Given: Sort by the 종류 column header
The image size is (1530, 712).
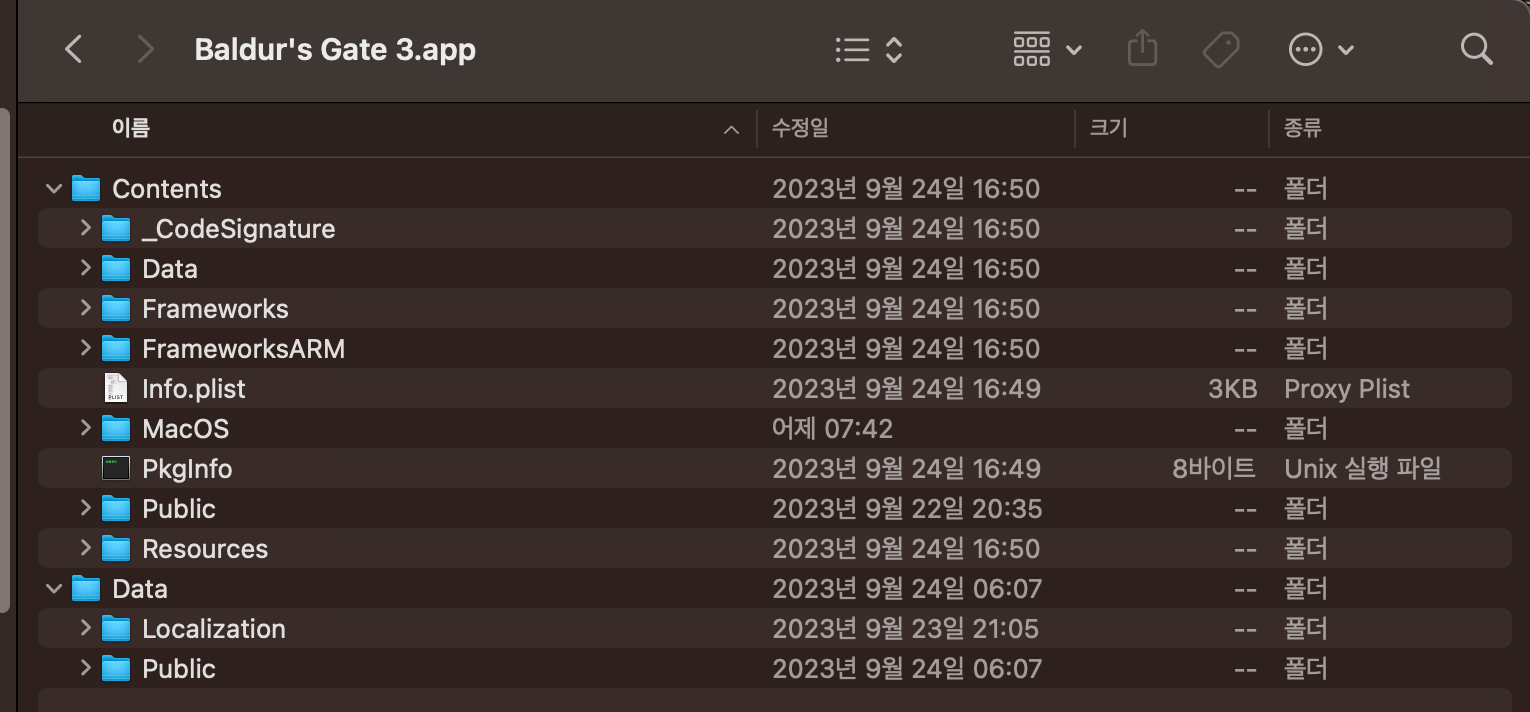Looking at the screenshot, I should pyautogui.click(x=1303, y=128).
